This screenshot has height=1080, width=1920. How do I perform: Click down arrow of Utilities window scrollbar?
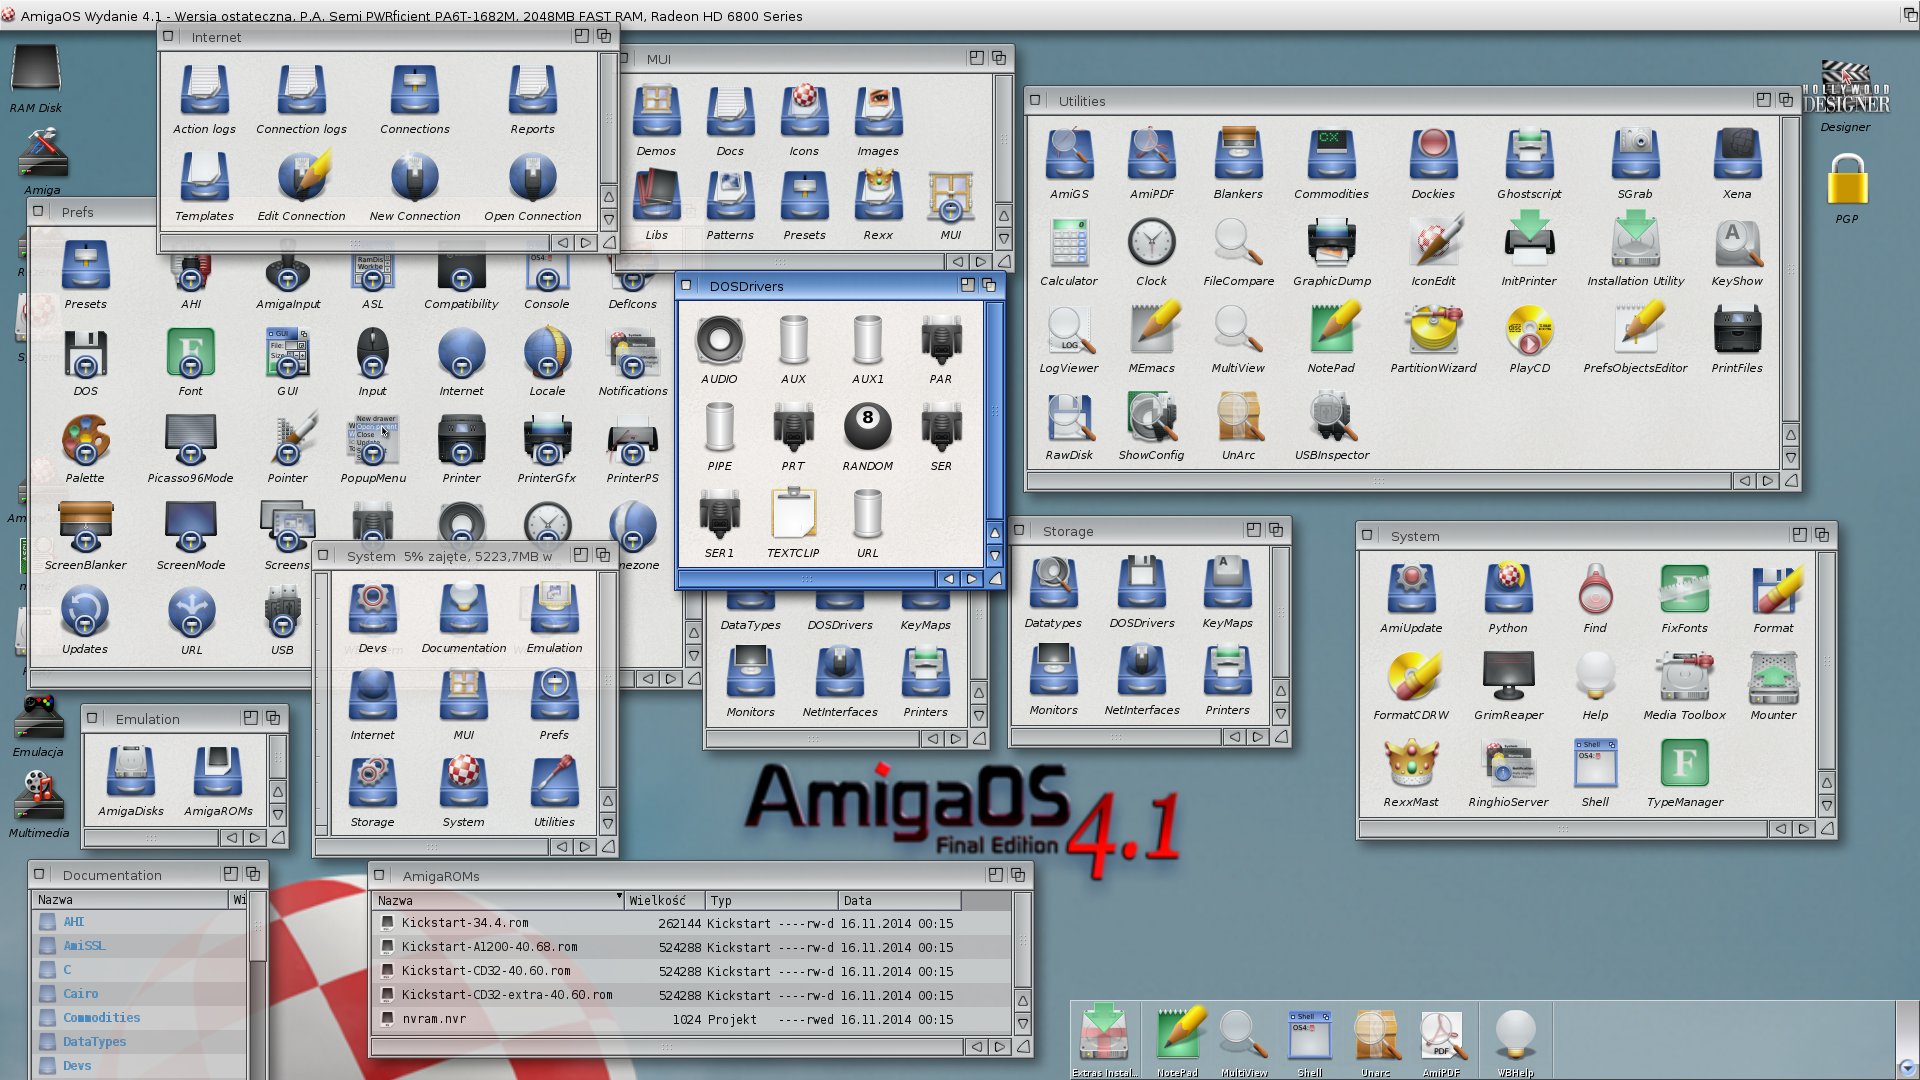point(1790,457)
